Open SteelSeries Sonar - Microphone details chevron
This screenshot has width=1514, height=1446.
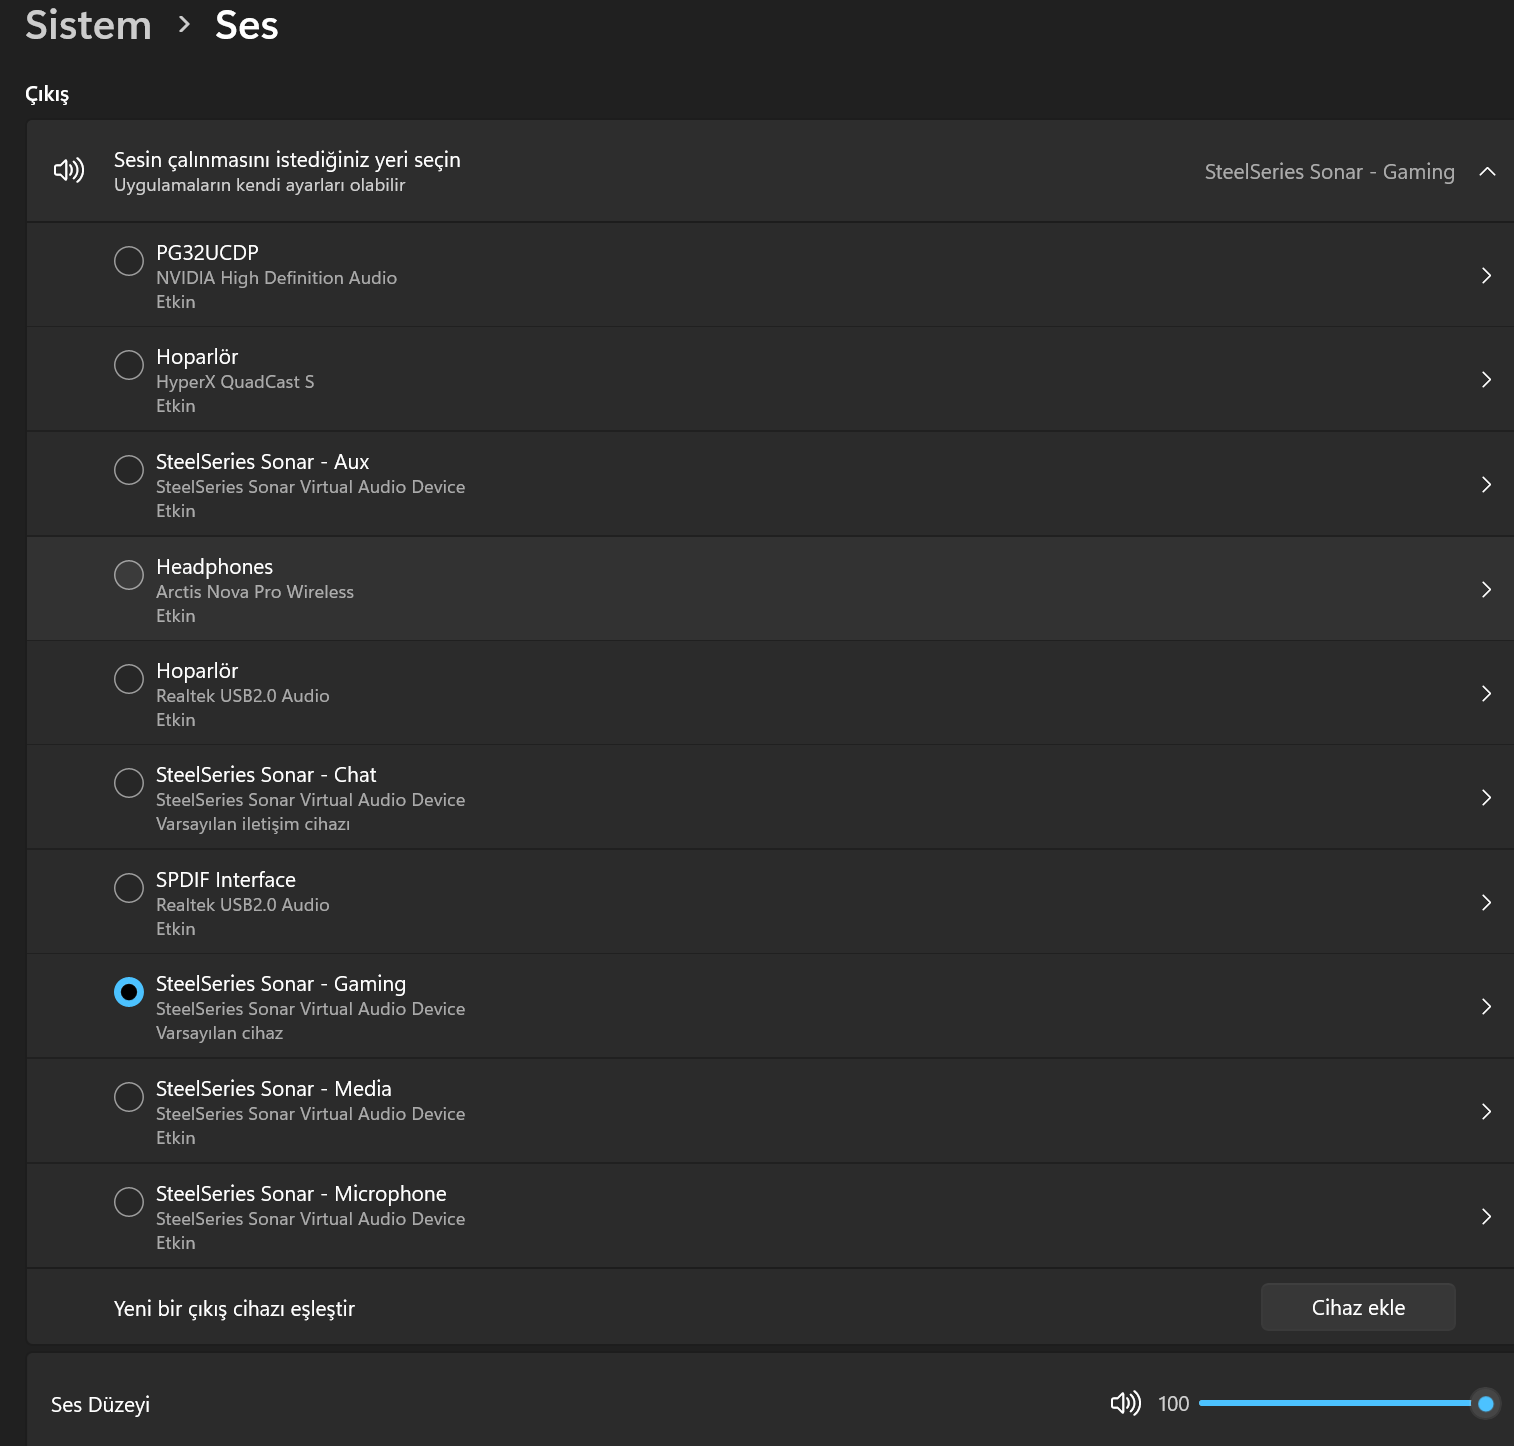(x=1486, y=1217)
